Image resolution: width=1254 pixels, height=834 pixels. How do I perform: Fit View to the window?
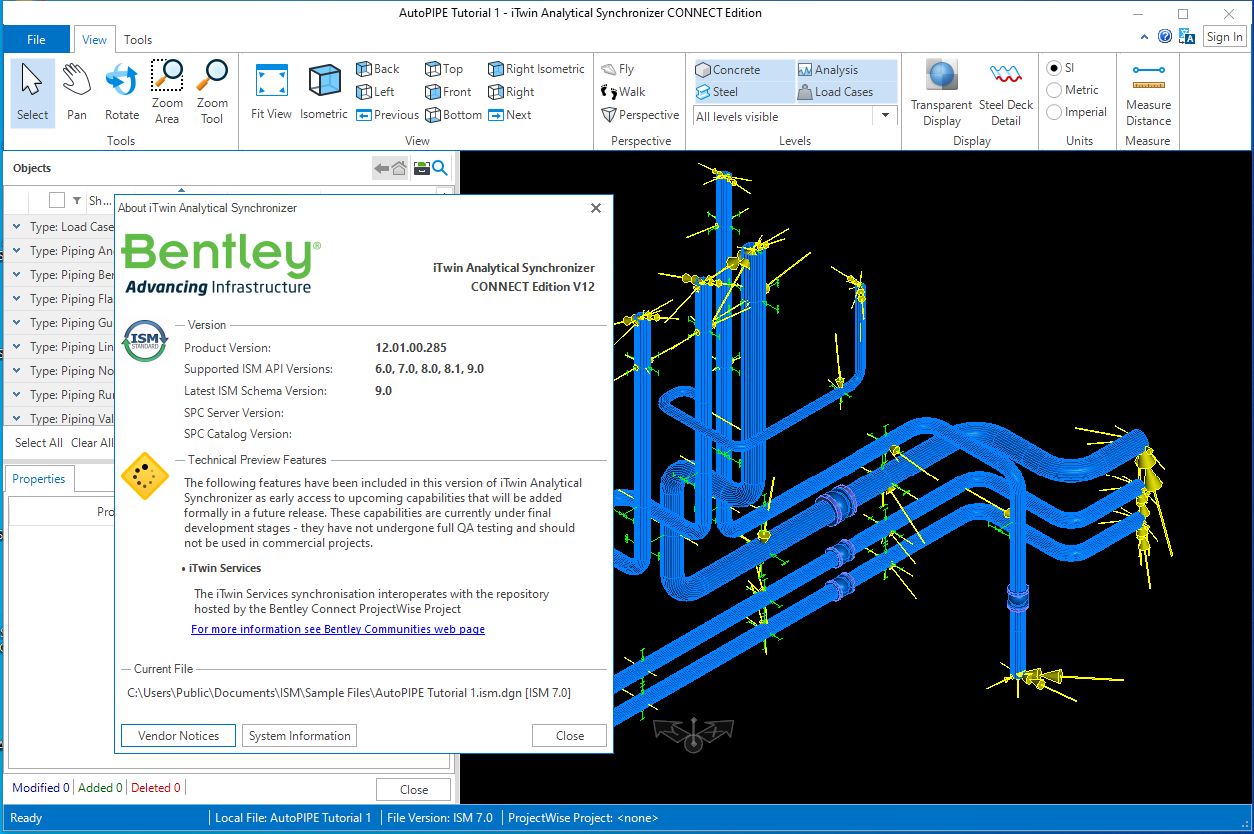point(272,92)
